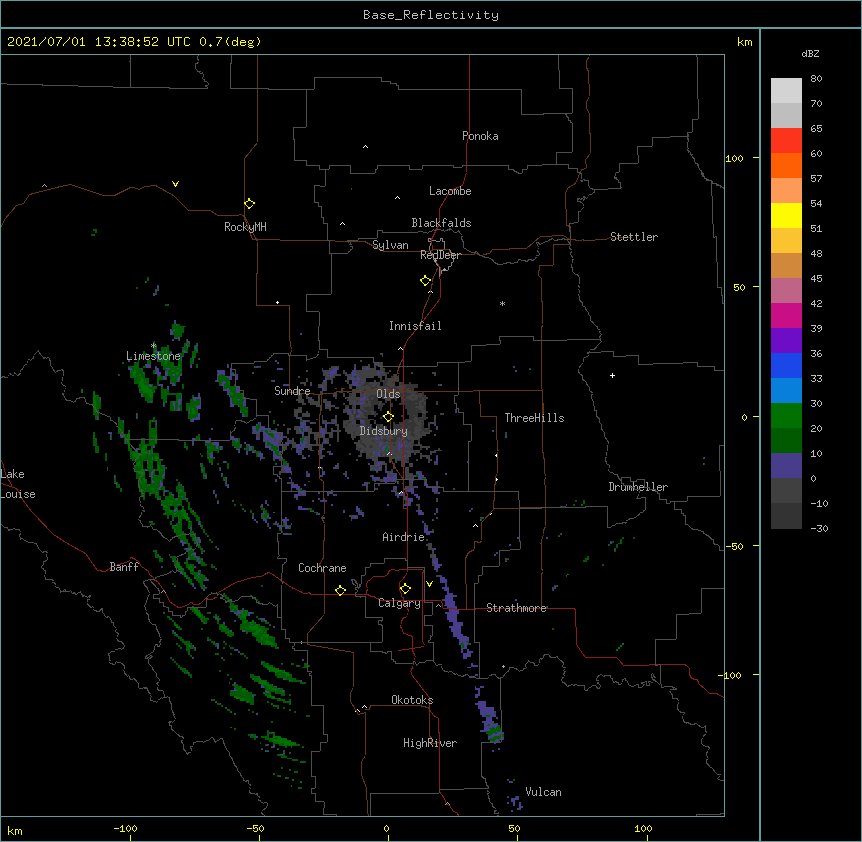Click the dBZ legend heading
862x842 pixels.
tap(810, 53)
